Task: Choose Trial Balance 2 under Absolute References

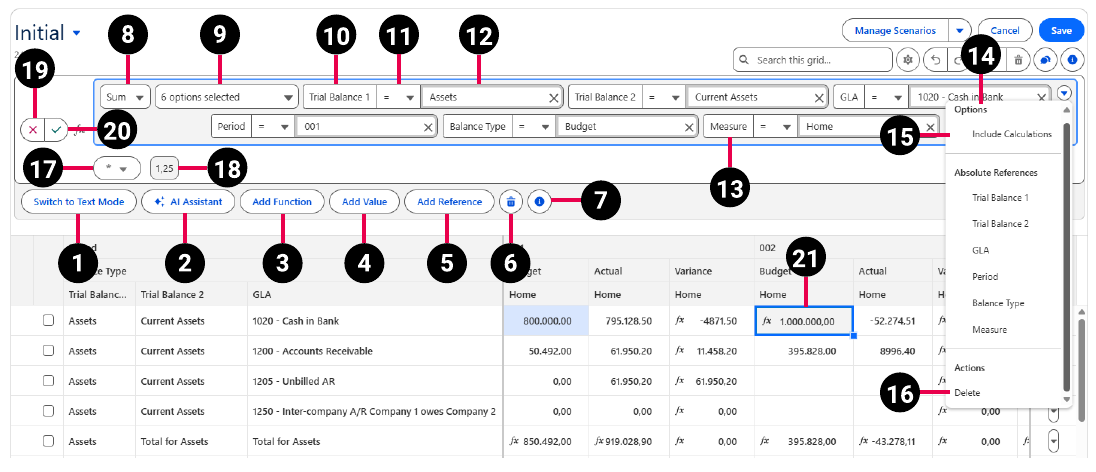Action: click(1000, 224)
